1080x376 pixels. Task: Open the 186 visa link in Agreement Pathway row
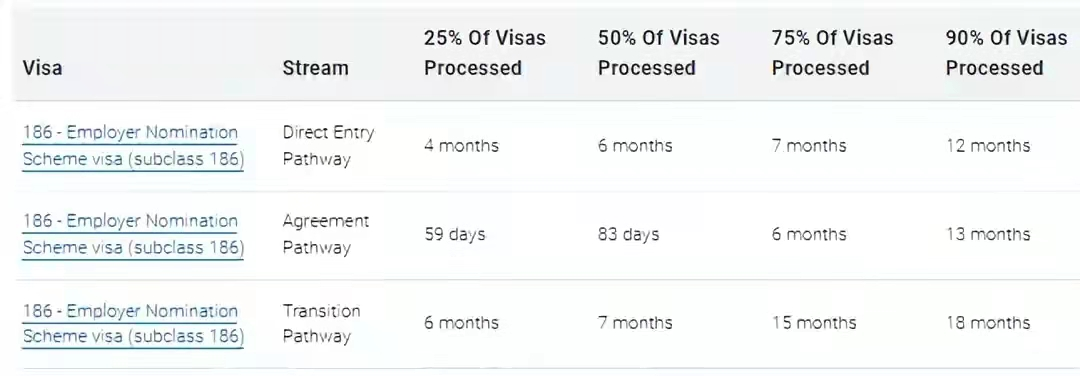pos(134,234)
